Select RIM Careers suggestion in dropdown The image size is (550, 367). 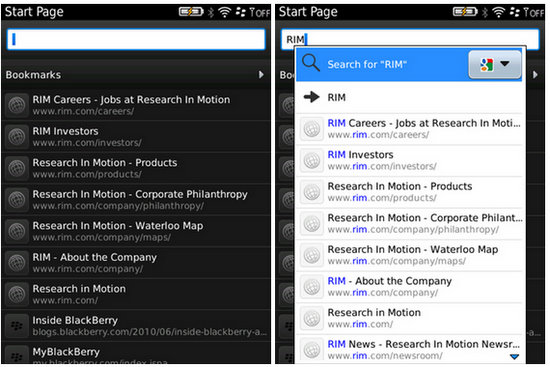tap(409, 129)
